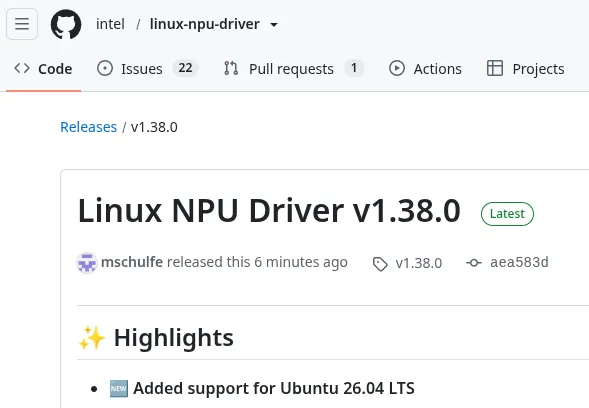Open commit aea583d link
This screenshot has height=408, width=589.
click(x=519, y=262)
